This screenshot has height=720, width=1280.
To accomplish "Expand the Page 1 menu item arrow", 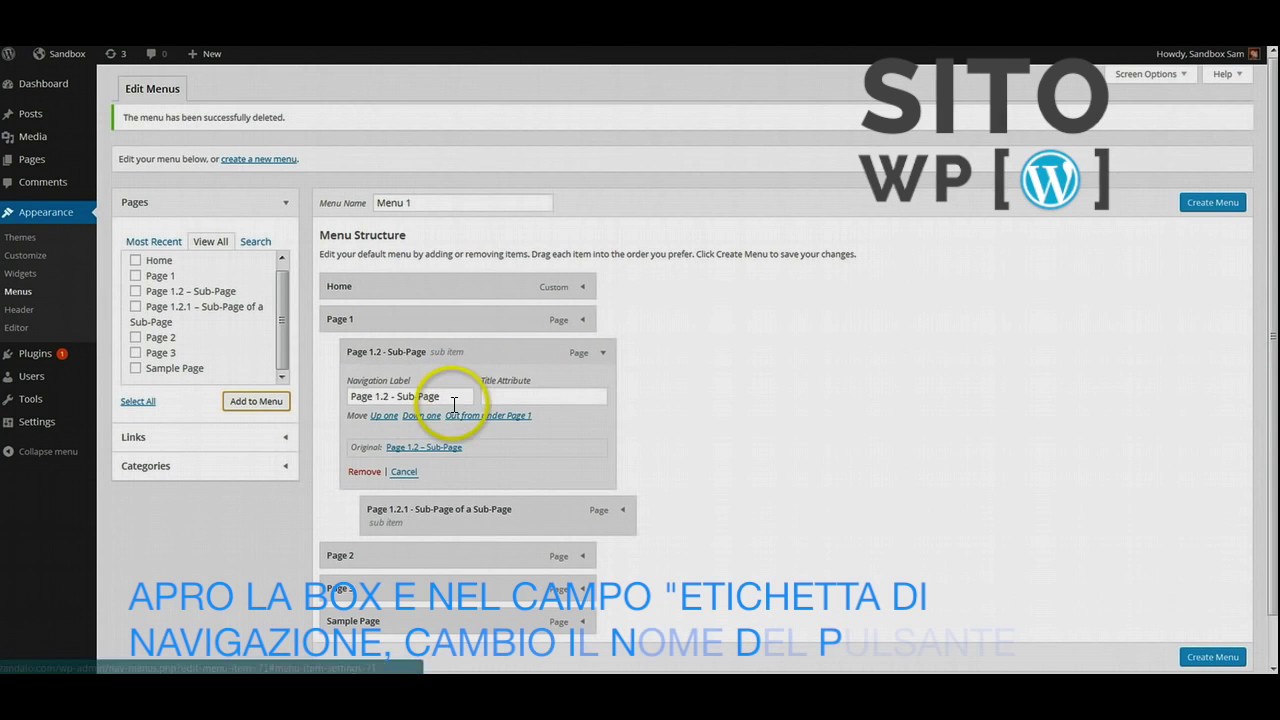I will point(582,320).
